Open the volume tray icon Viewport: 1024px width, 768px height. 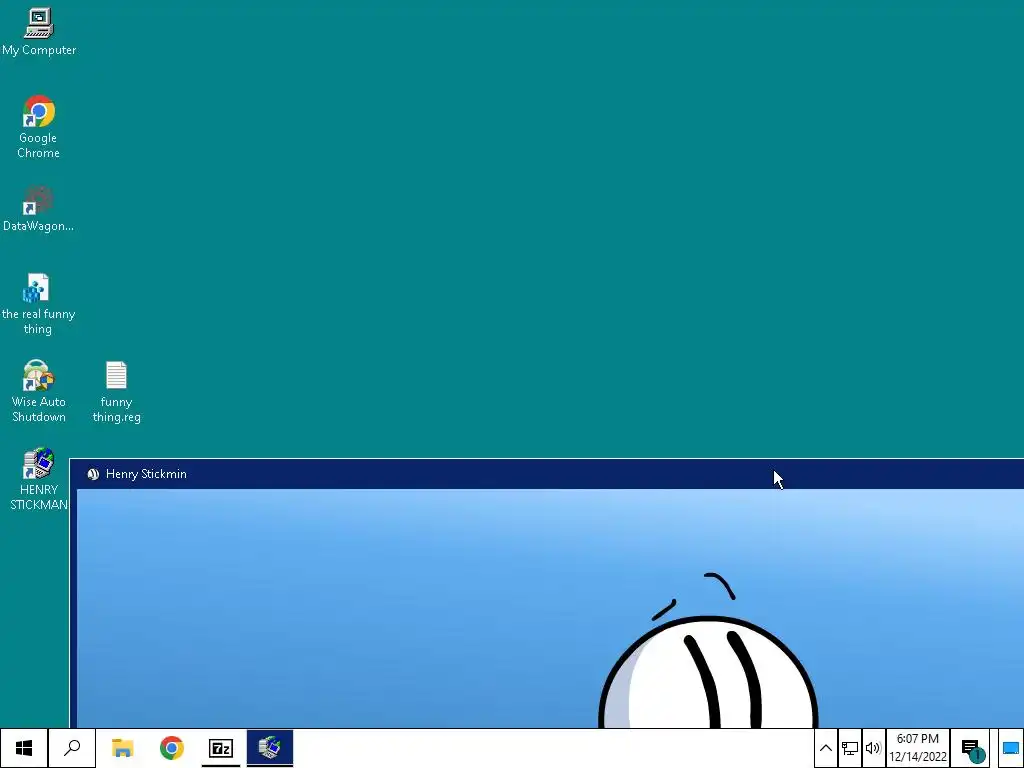click(873, 748)
